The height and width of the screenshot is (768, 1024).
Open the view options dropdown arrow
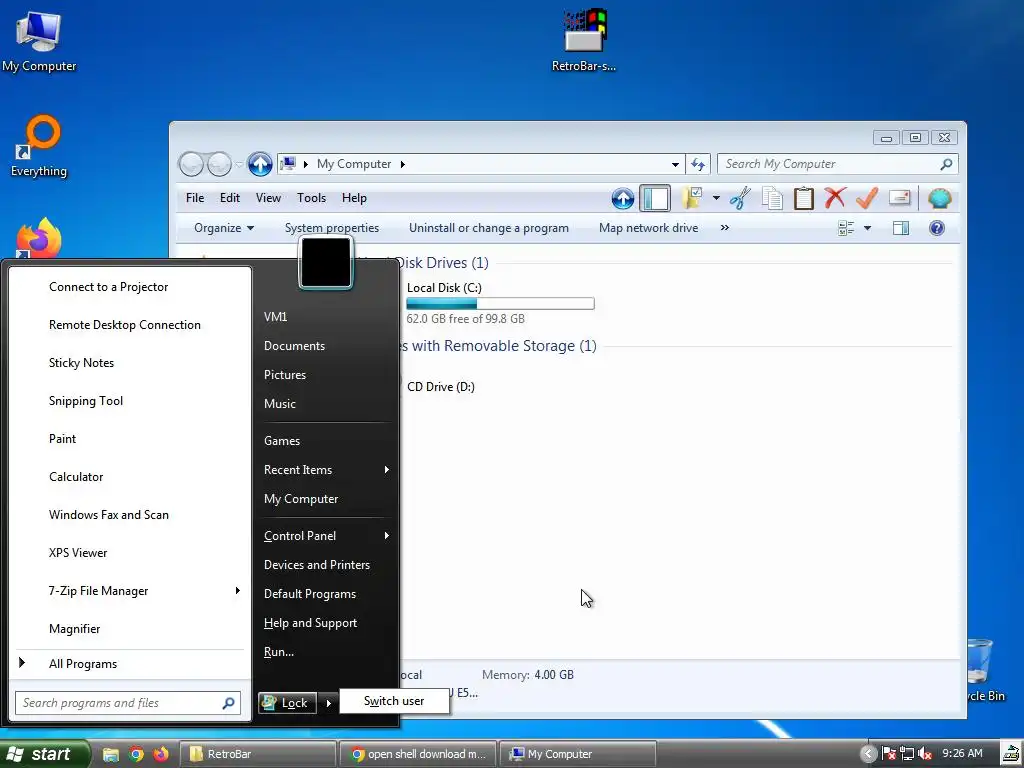(867, 228)
